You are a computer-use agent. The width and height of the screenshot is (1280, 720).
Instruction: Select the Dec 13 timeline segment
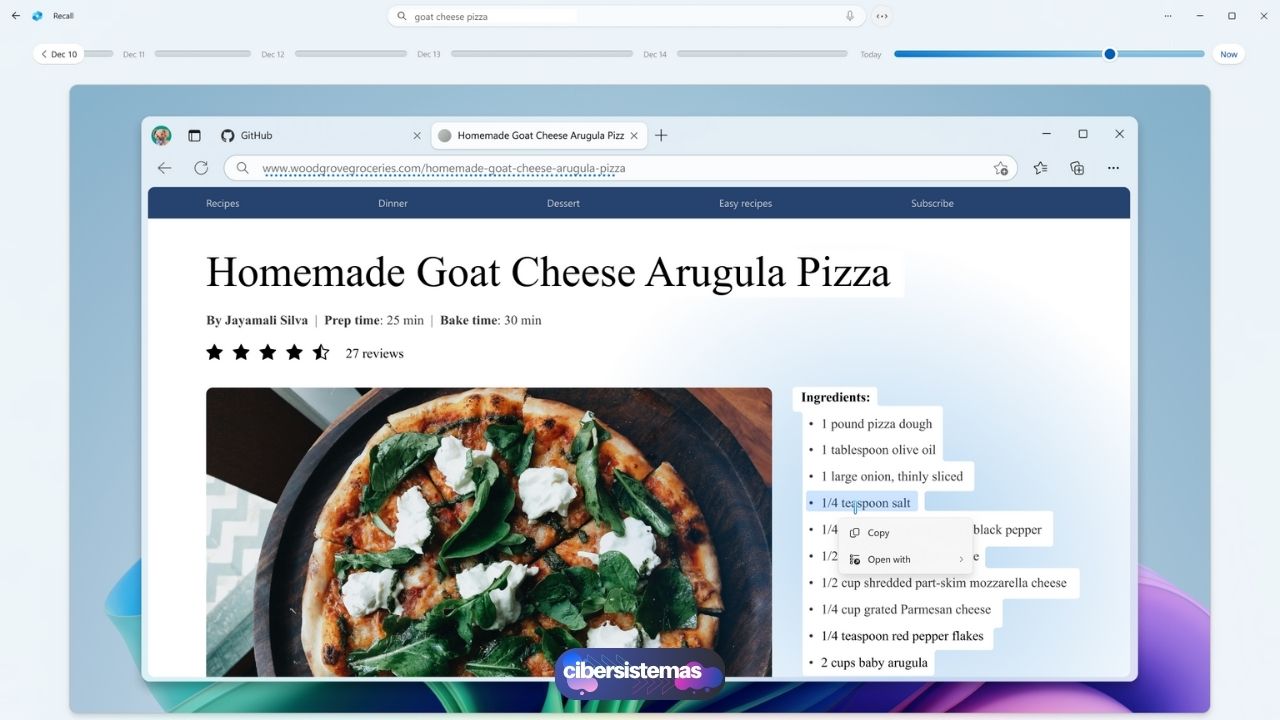click(x=540, y=54)
